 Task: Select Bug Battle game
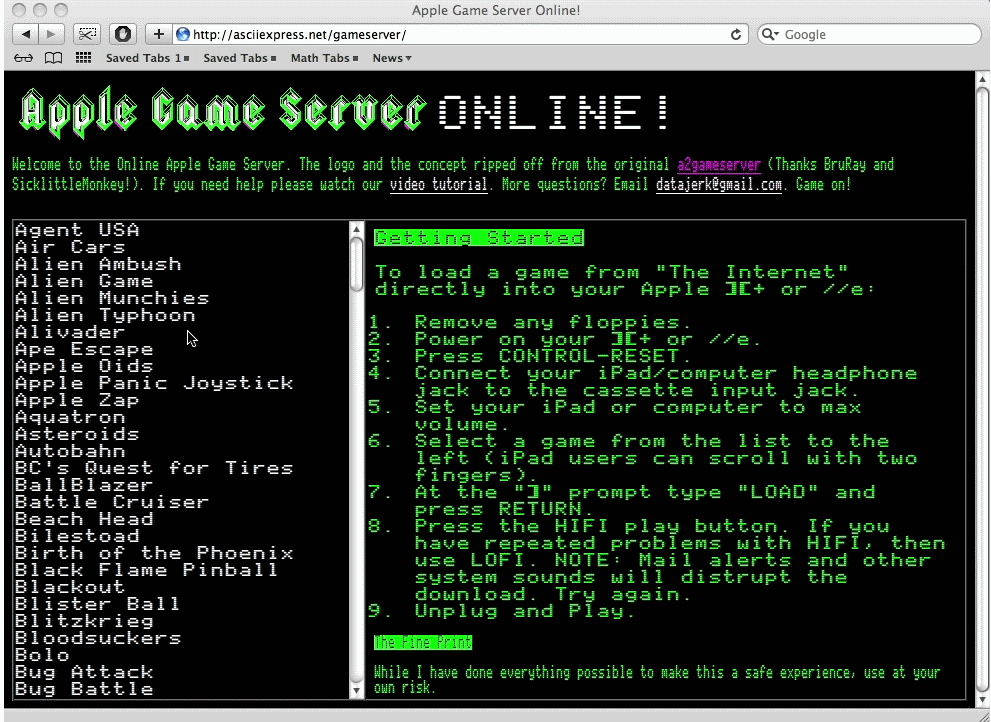(x=84, y=690)
